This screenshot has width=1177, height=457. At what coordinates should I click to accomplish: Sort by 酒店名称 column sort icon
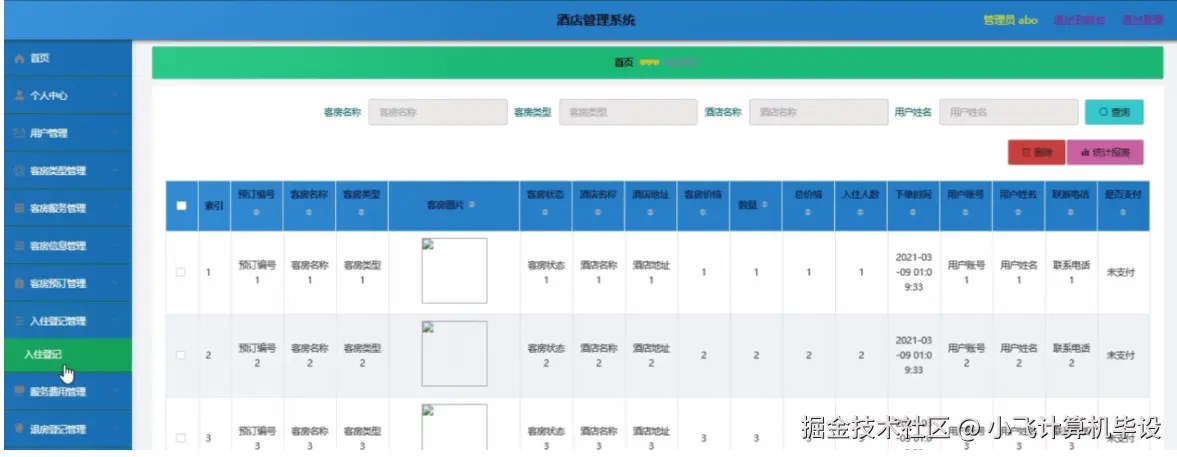click(598, 213)
